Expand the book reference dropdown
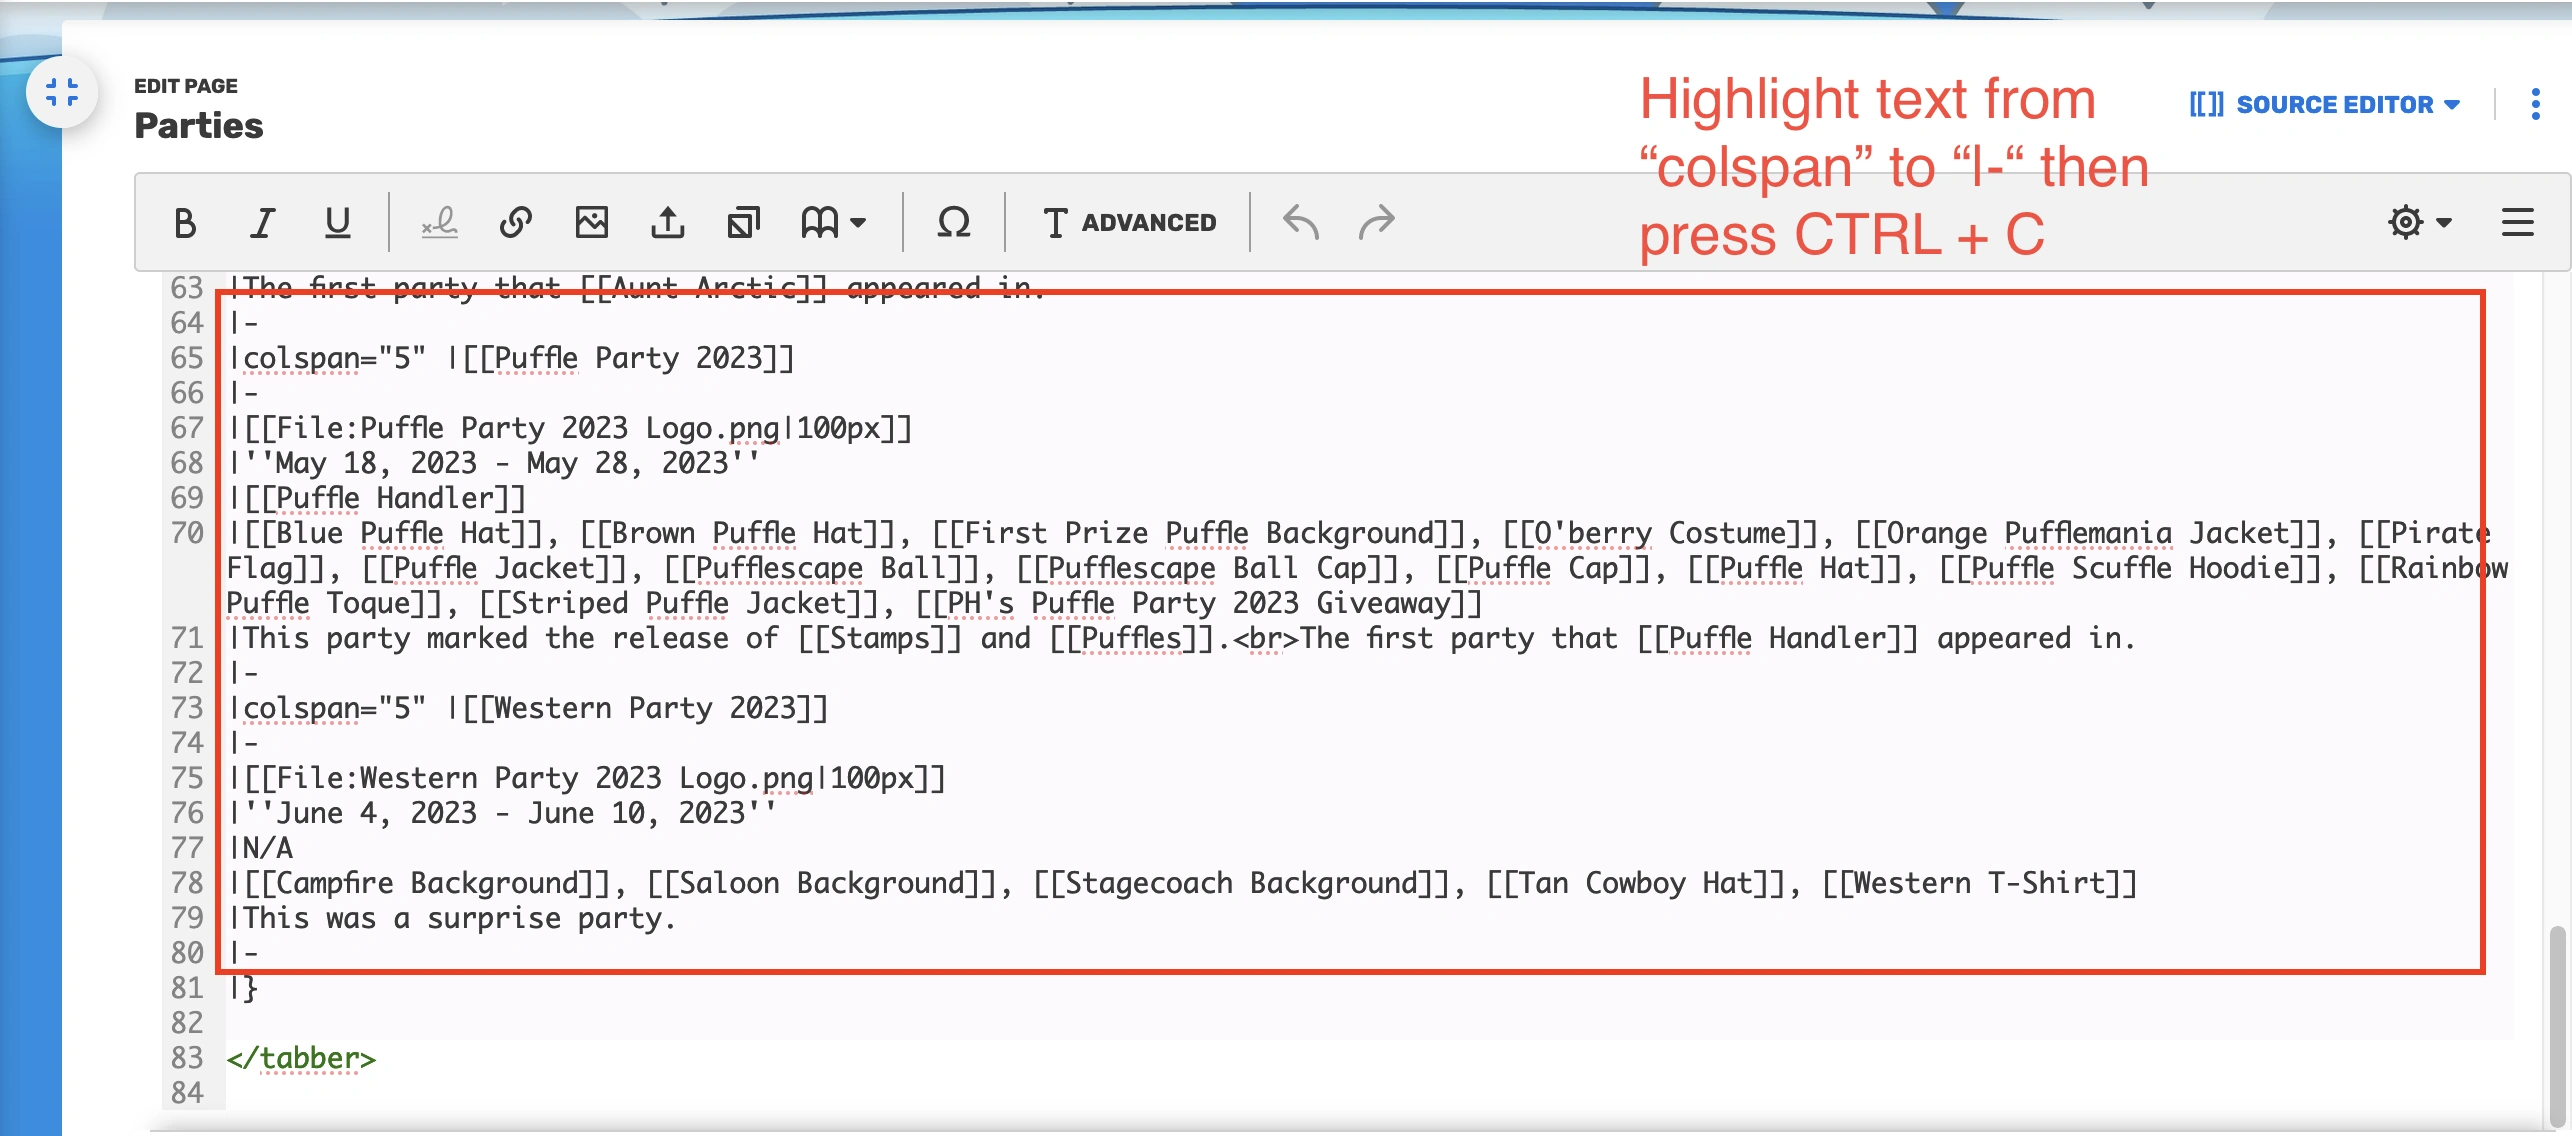The width and height of the screenshot is (2572, 1136). [x=833, y=222]
